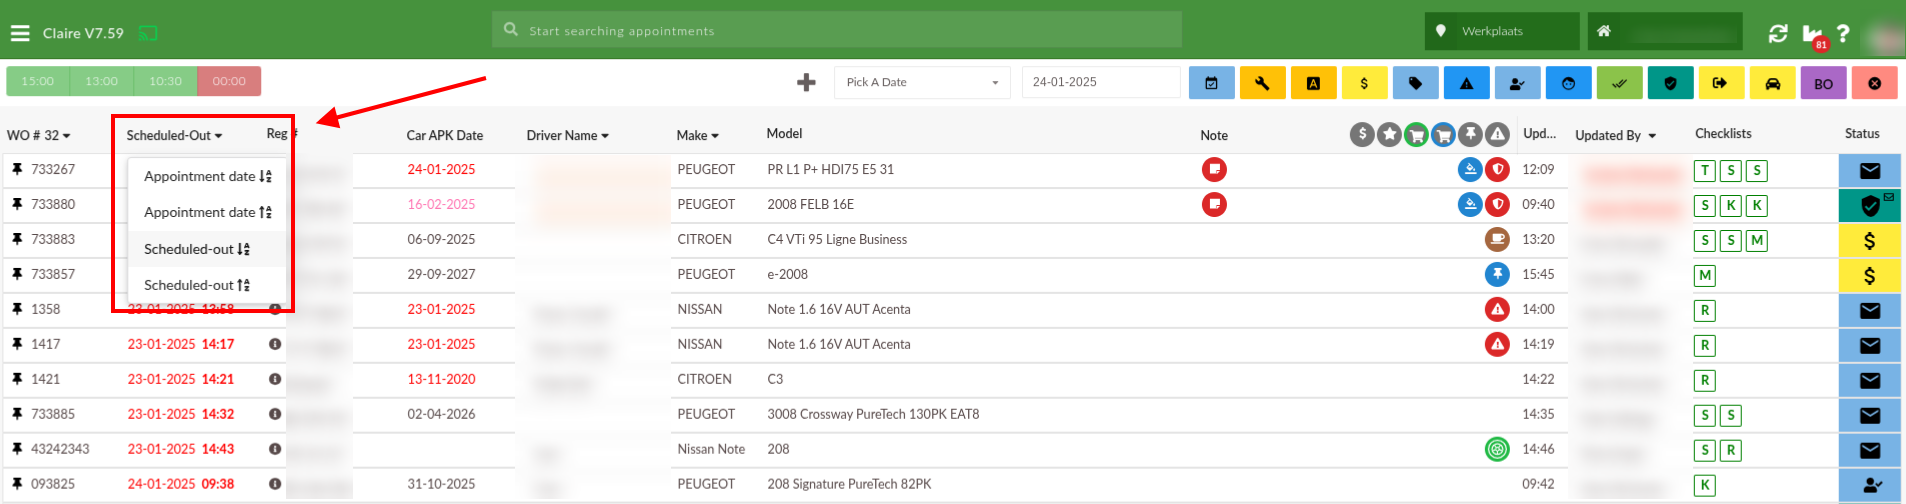Toggle the green-ringed shopping cart column filter
This screenshot has width=1906, height=504.
coord(1416,134)
